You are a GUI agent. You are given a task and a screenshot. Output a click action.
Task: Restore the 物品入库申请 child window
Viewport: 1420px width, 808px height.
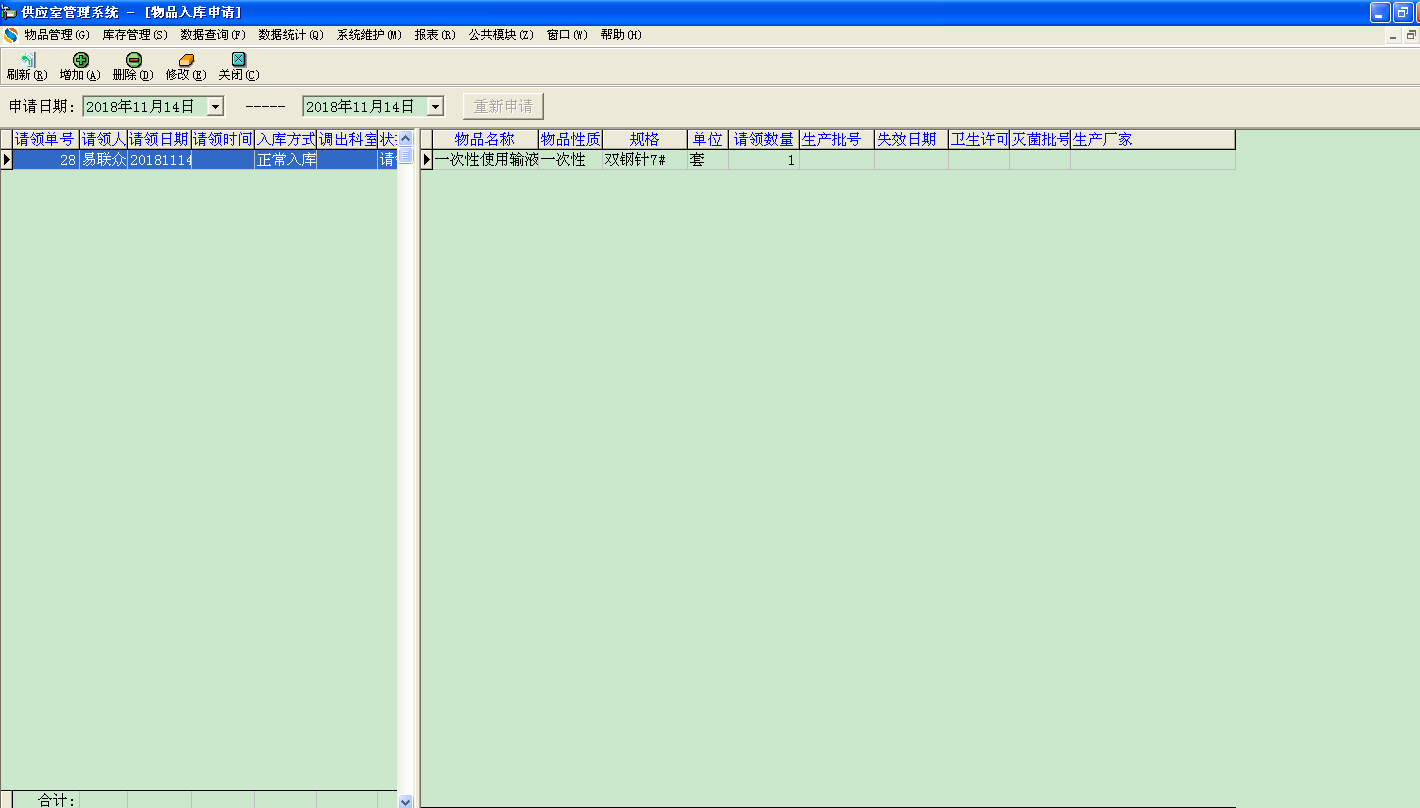click(x=1412, y=35)
